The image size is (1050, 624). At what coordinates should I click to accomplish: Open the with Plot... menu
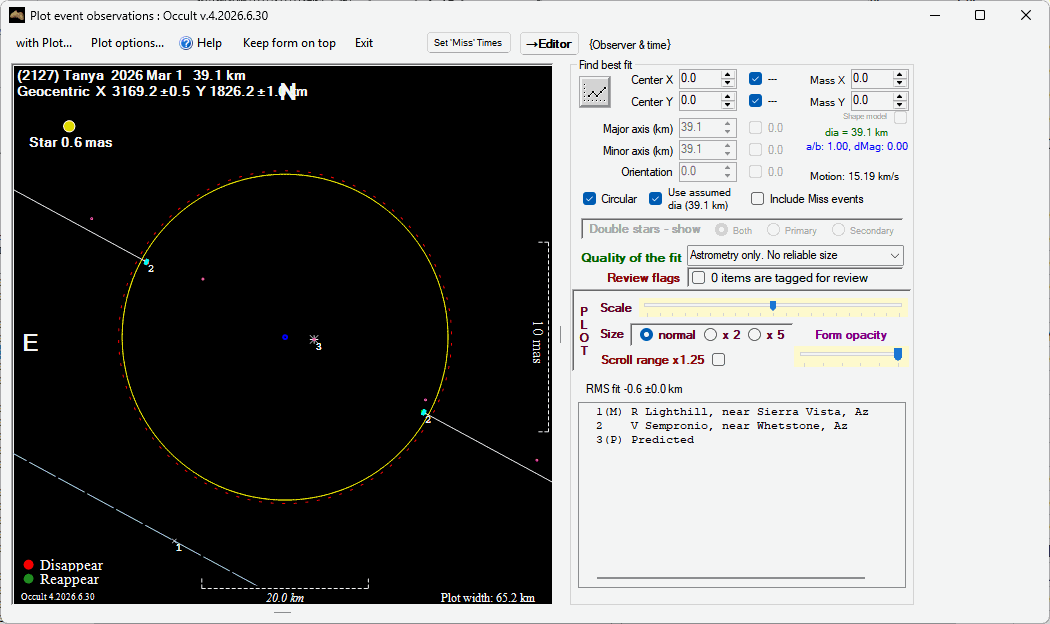[44, 43]
